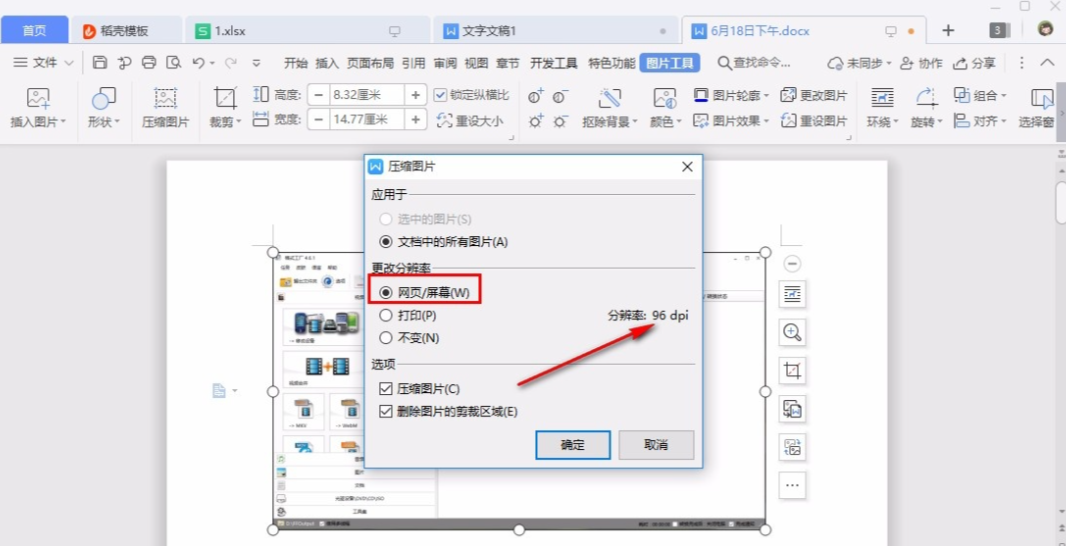The image size is (1066, 546).
Task: Select the 打印(P) resolution option
Action: tap(386, 315)
